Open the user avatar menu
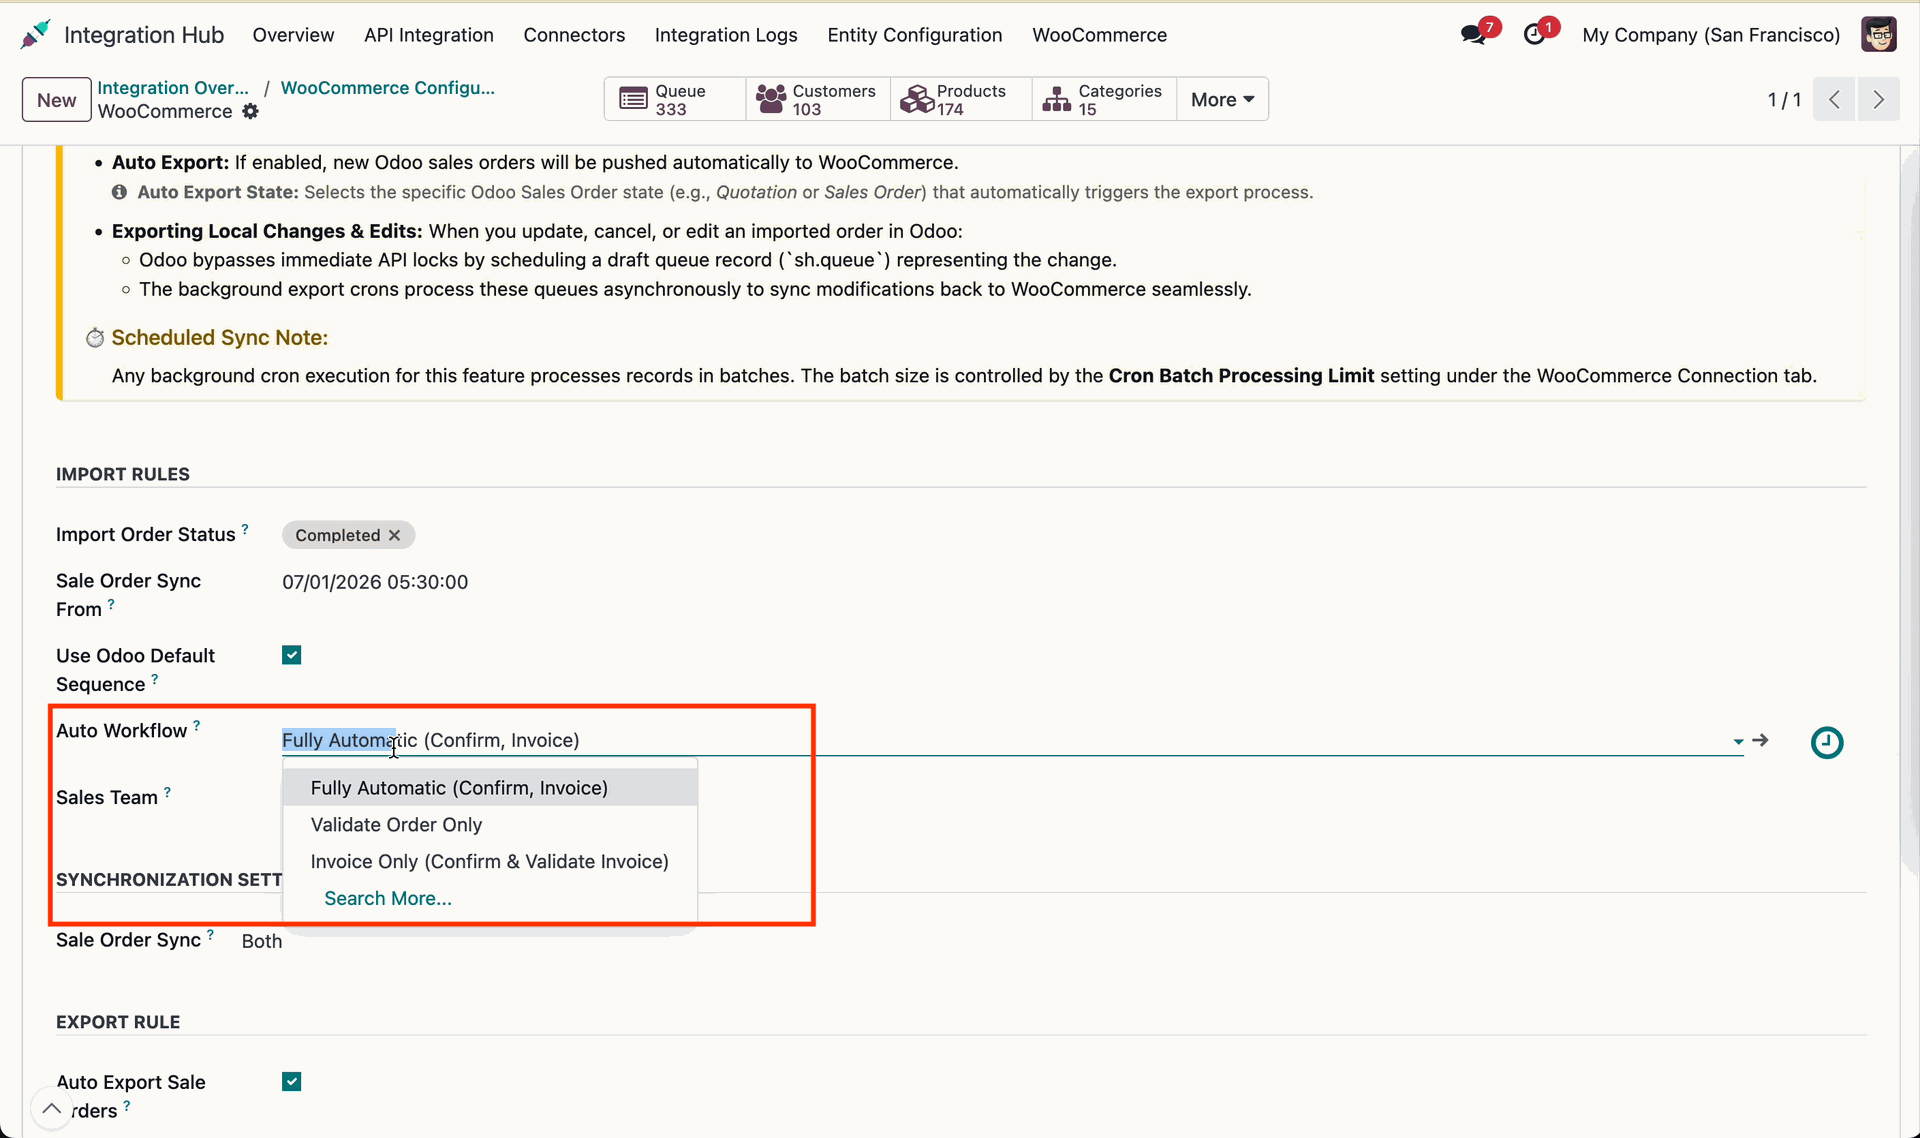This screenshot has width=1920, height=1138. click(x=1878, y=35)
